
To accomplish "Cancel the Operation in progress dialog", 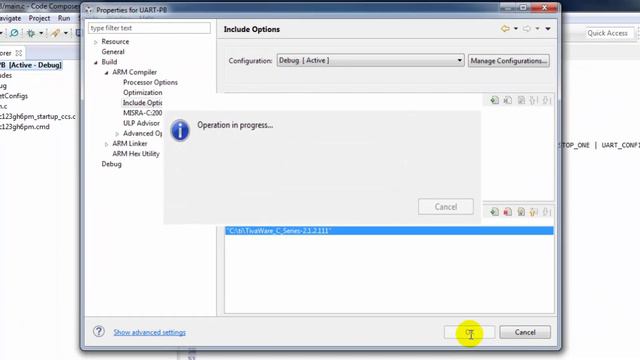I will coord(446,207).
